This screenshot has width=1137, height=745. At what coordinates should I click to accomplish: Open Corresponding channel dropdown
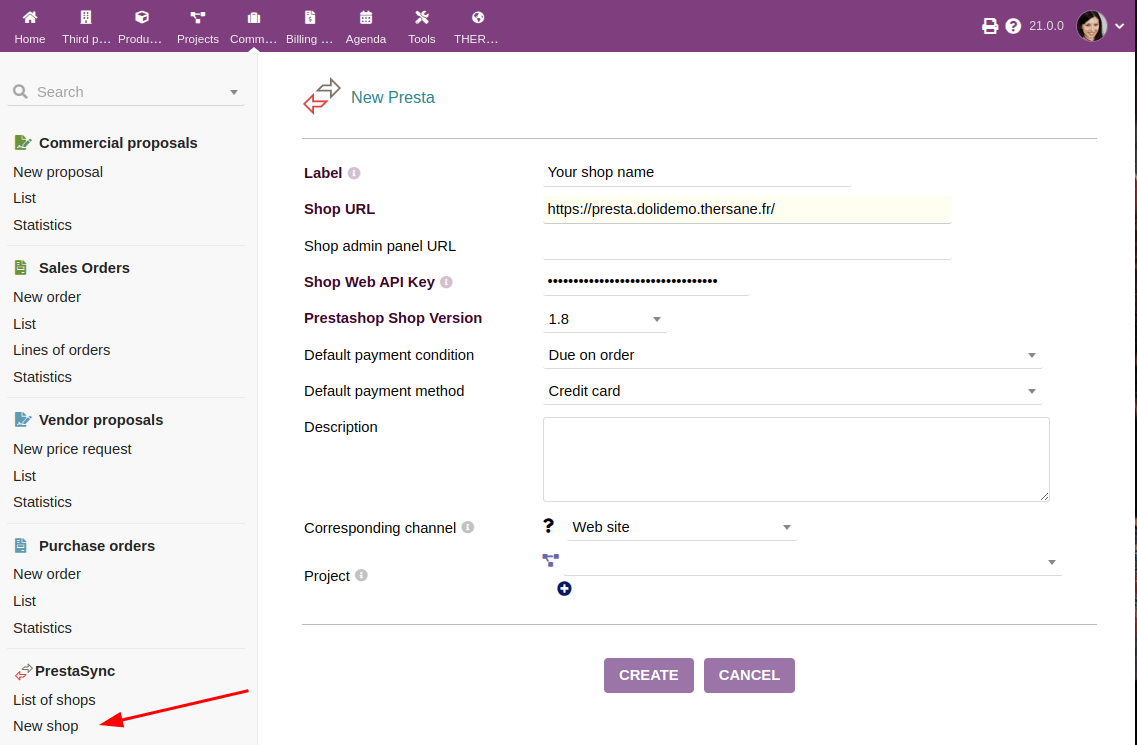[682, 527]
